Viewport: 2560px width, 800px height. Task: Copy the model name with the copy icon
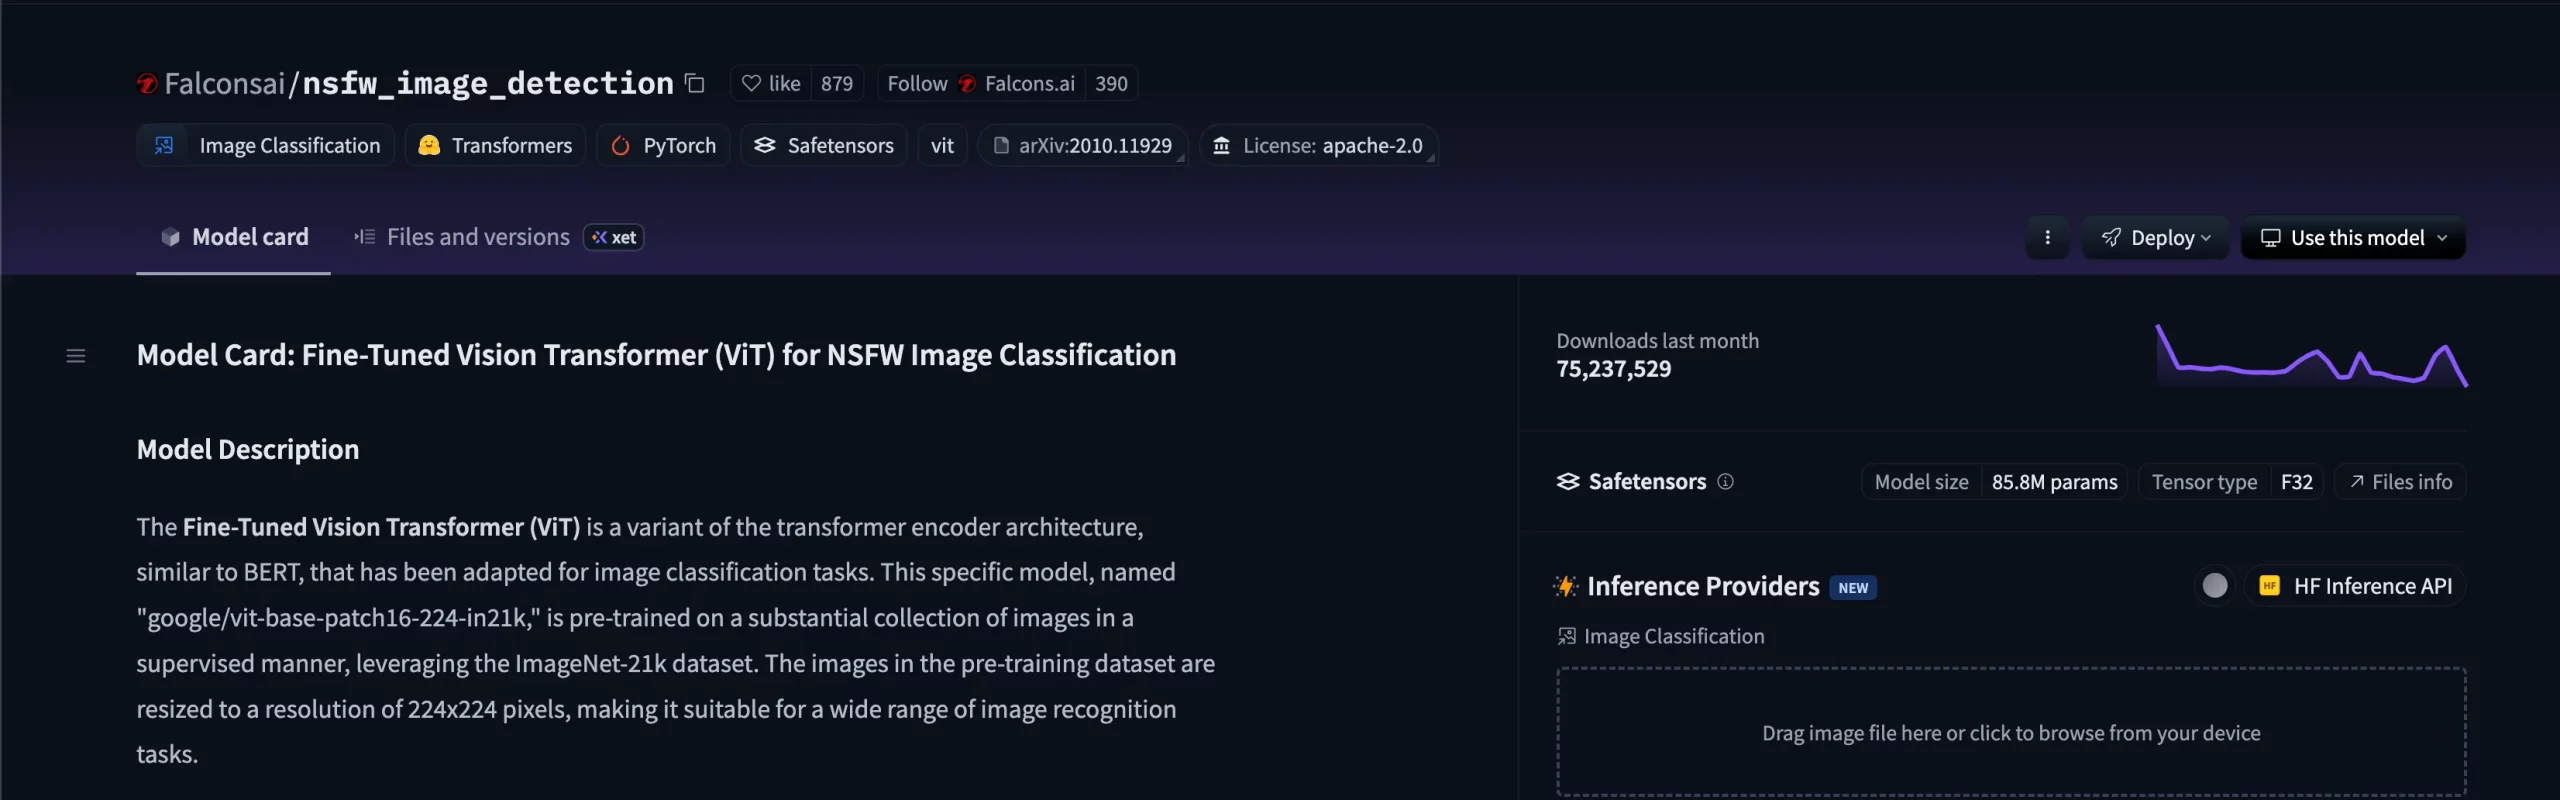695,84
